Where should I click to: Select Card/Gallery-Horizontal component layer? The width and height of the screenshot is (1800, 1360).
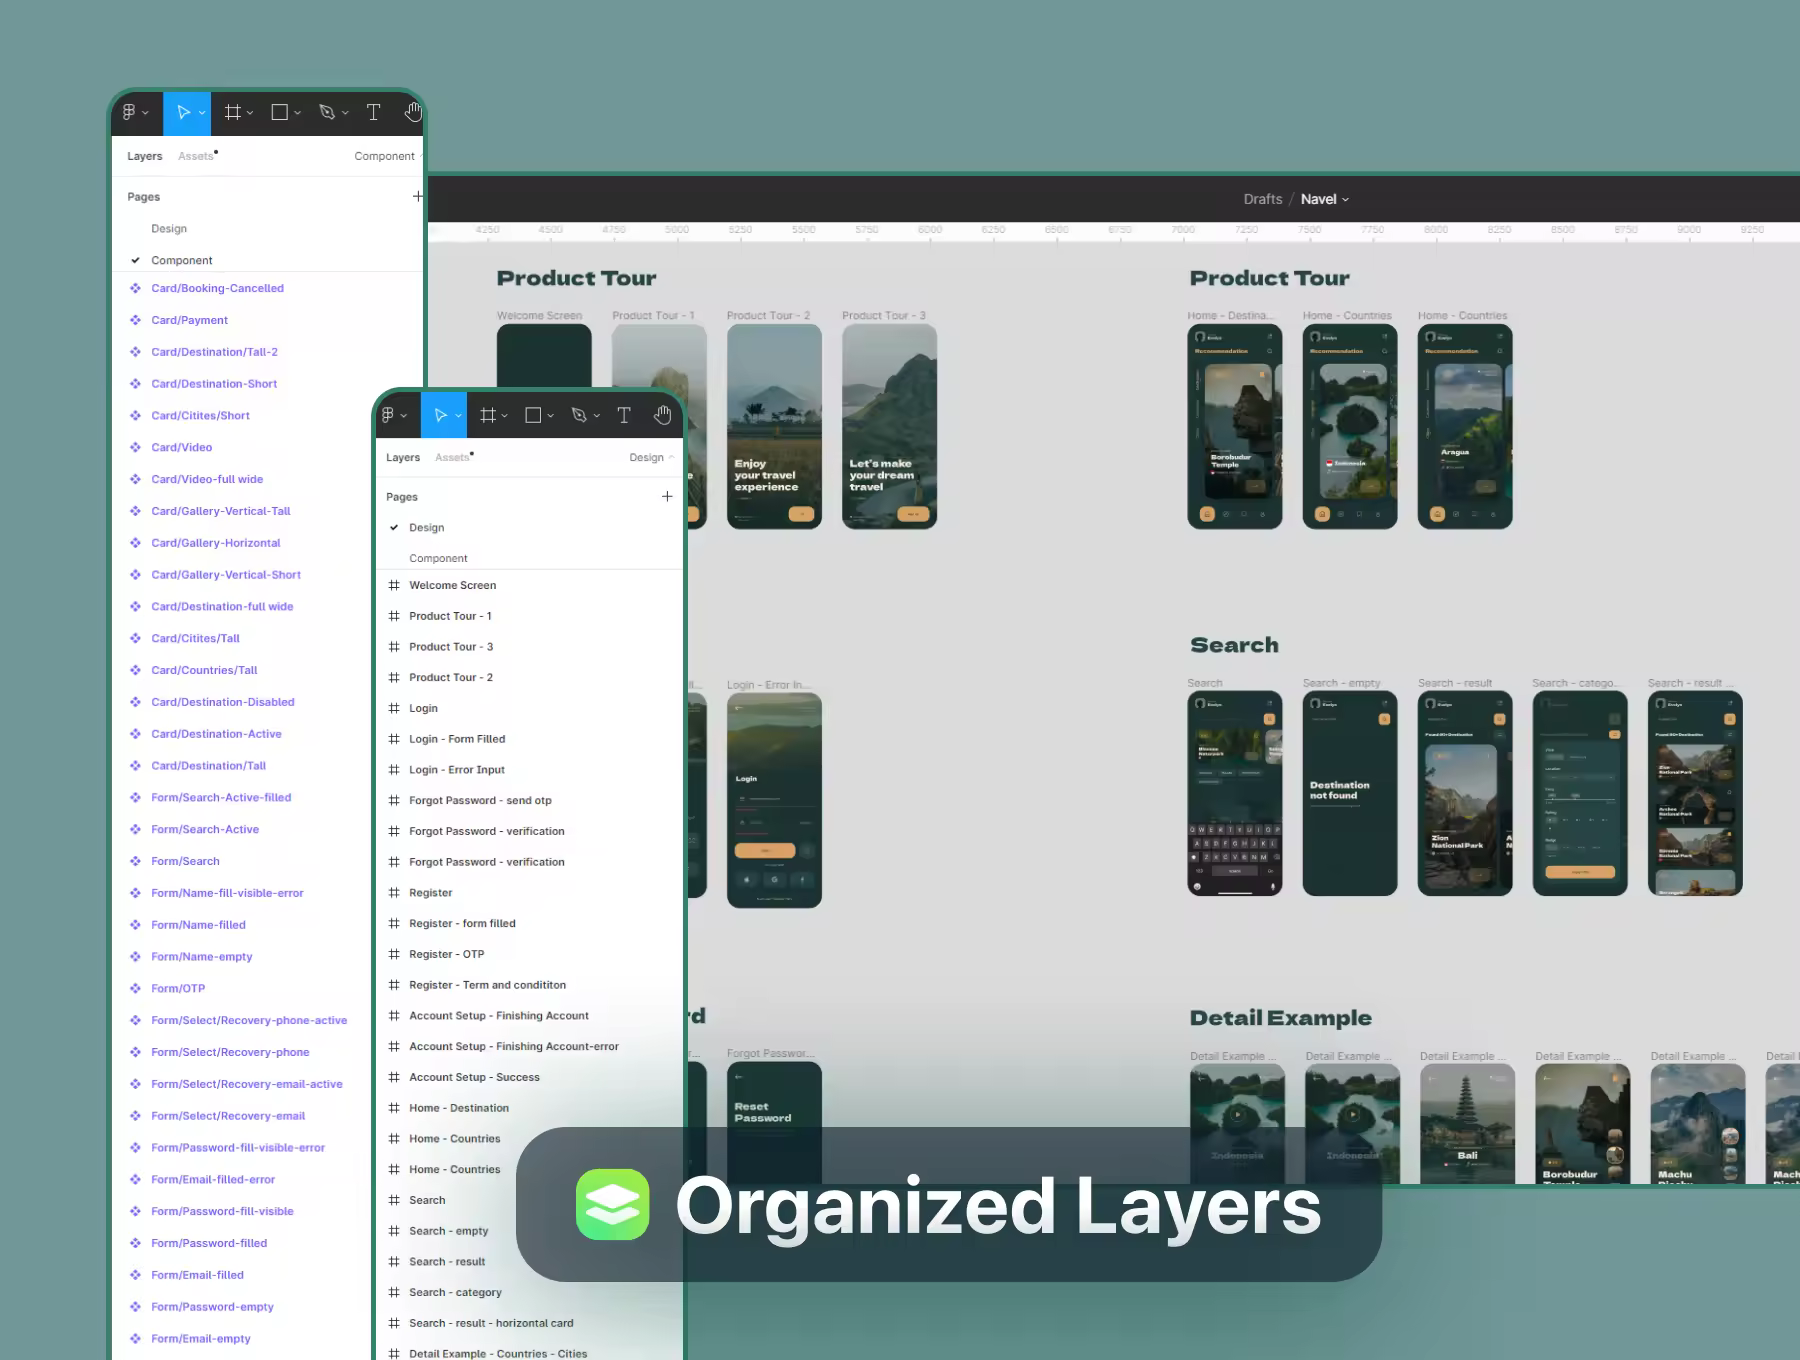coord(216,543)
